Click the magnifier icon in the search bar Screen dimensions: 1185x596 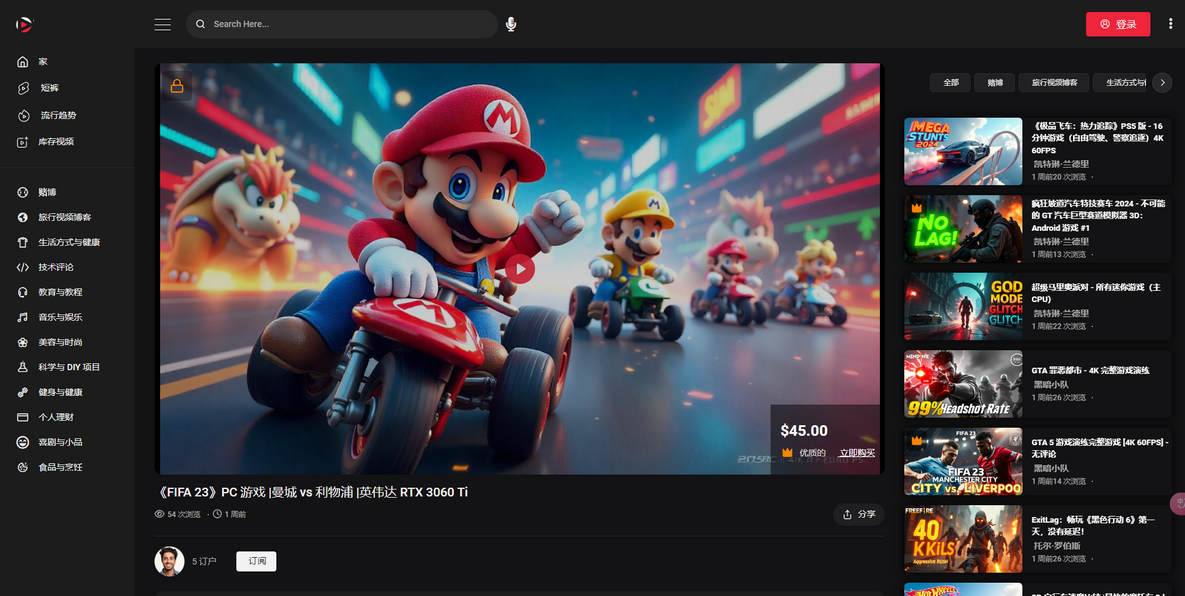[x=200, y=24]
